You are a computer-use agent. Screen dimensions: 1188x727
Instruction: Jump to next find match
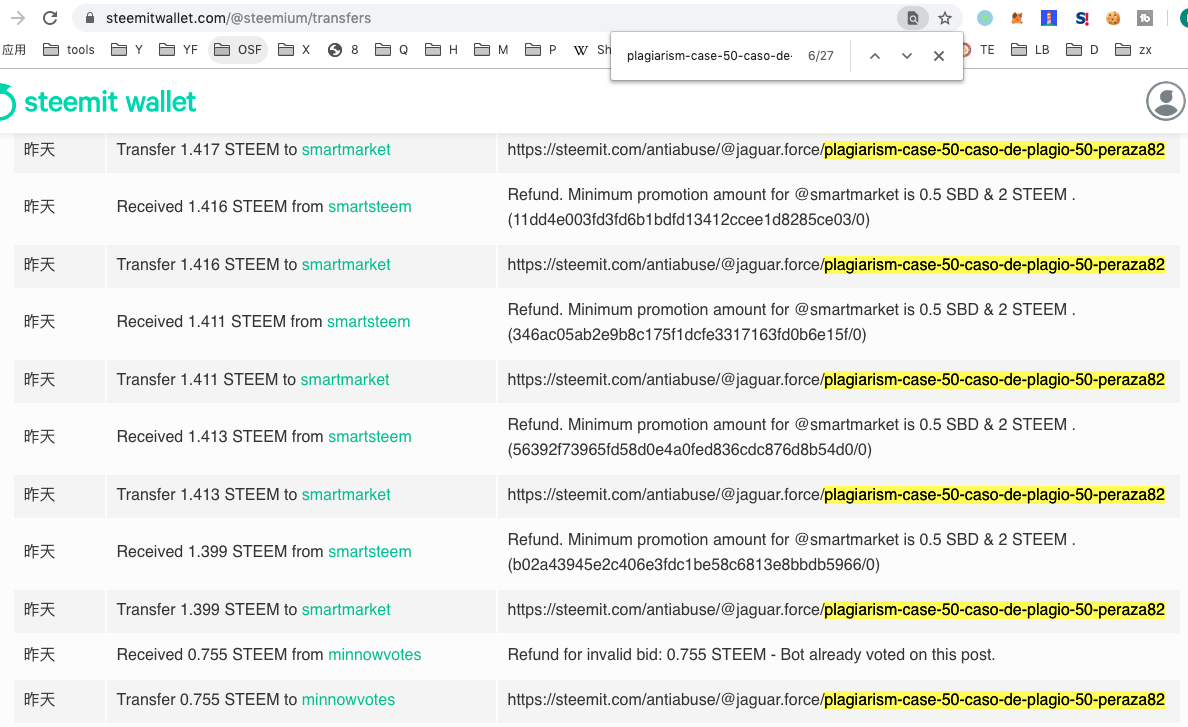(x=906, y=56)
